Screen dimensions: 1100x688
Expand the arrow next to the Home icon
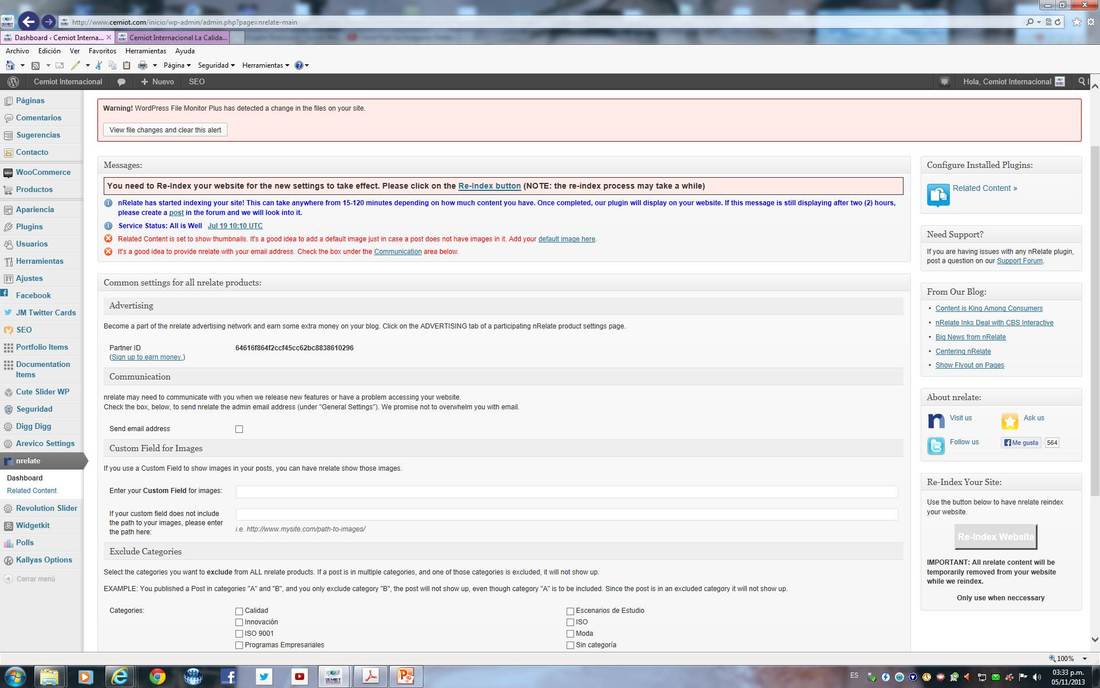point(22,65)
